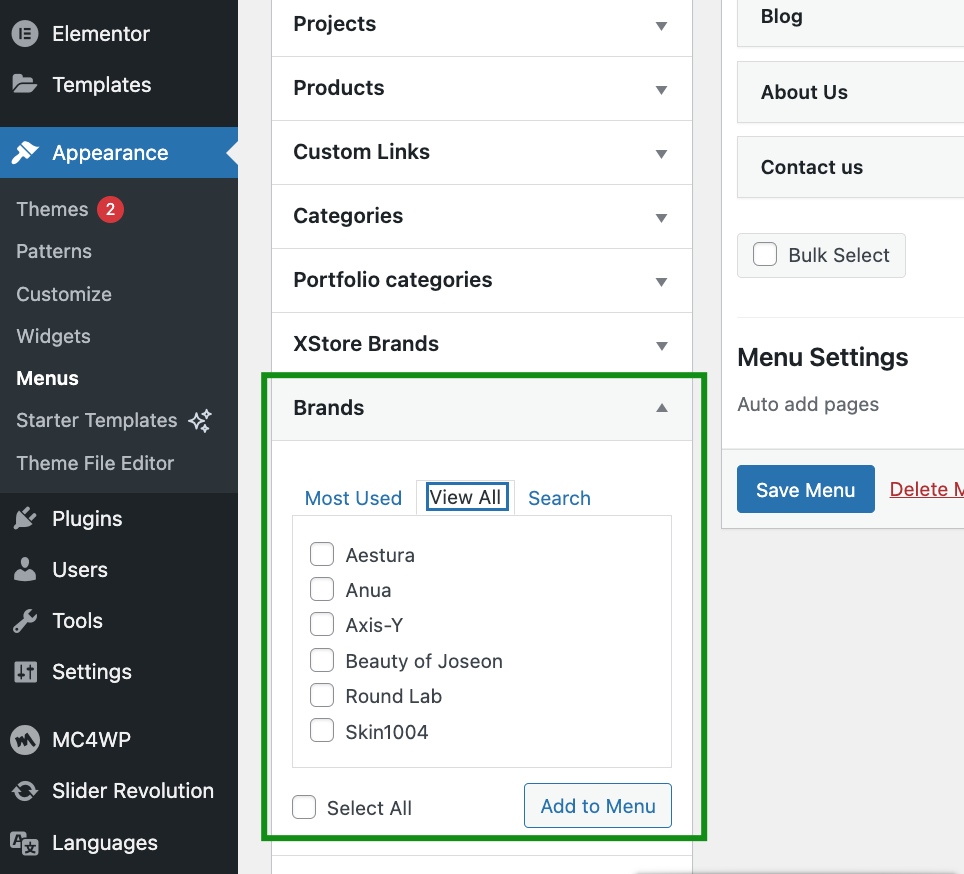This screenshot has width=964, height=874.
Task: Click the Elementor sidebar icon
Action: (25, 34)
